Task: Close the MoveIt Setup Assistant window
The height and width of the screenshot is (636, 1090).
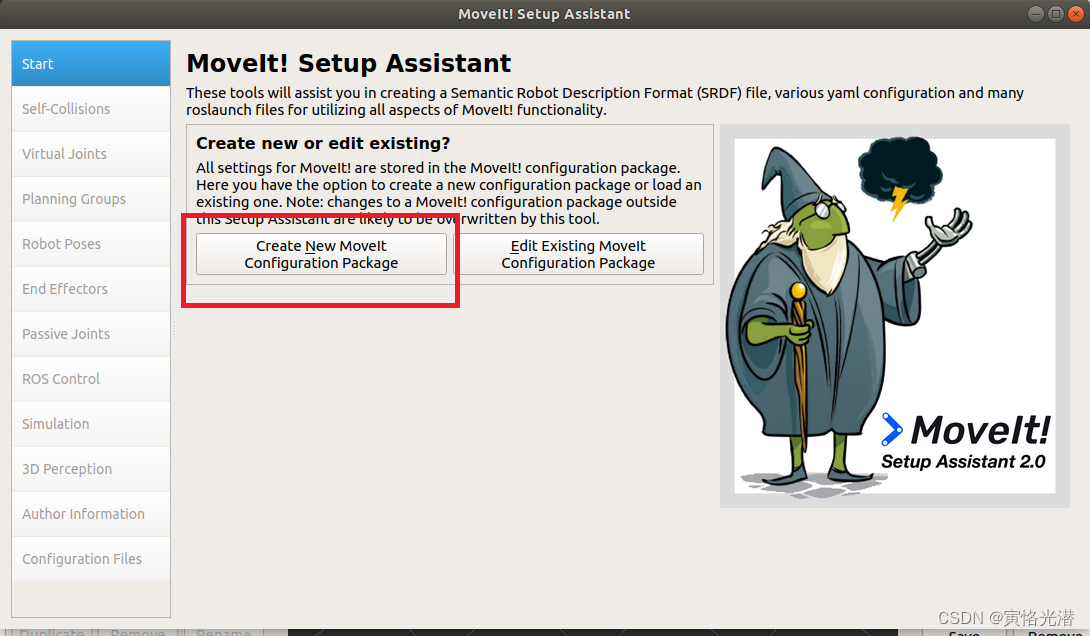Action: point(1076,14)
